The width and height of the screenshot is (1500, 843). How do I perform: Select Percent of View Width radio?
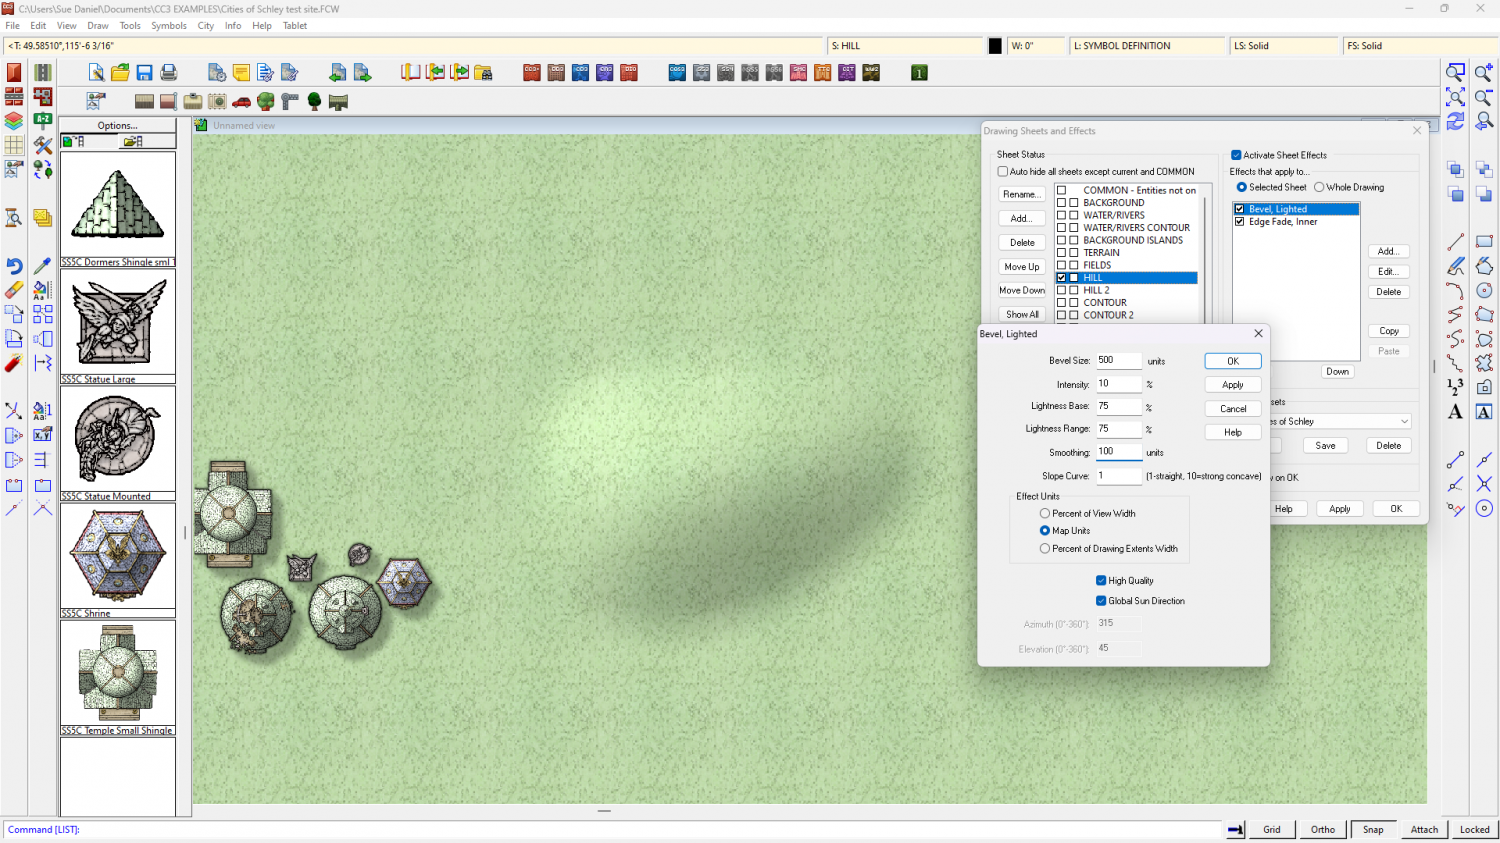pos(1045,513)
